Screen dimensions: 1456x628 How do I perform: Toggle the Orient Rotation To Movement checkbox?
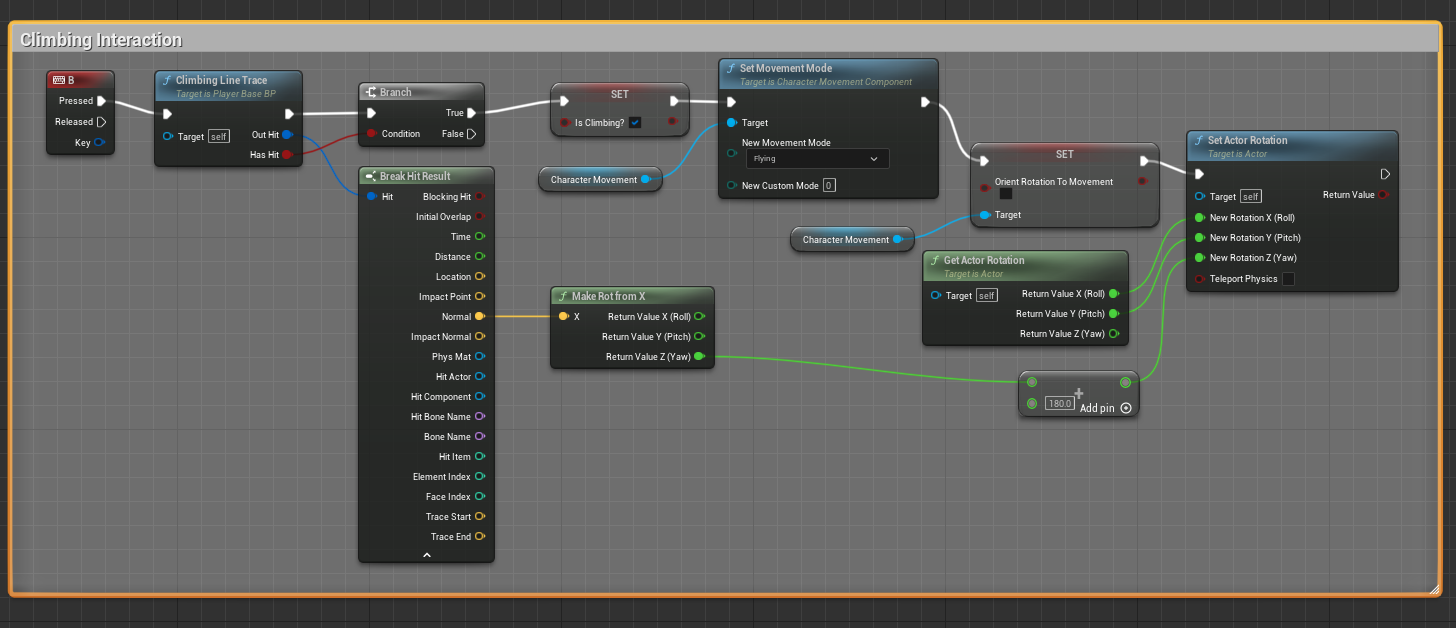(1006, 194)
